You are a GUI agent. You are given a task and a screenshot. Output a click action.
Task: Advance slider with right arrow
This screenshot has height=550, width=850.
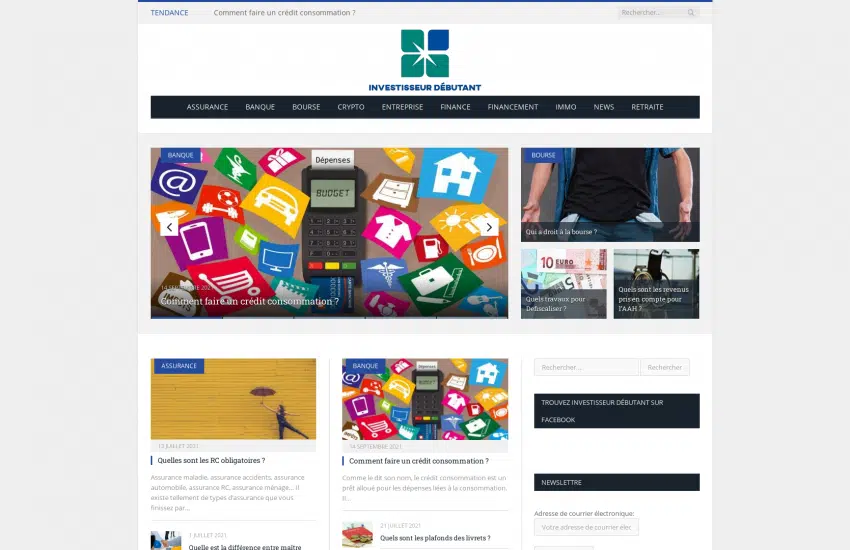[489, 227]
